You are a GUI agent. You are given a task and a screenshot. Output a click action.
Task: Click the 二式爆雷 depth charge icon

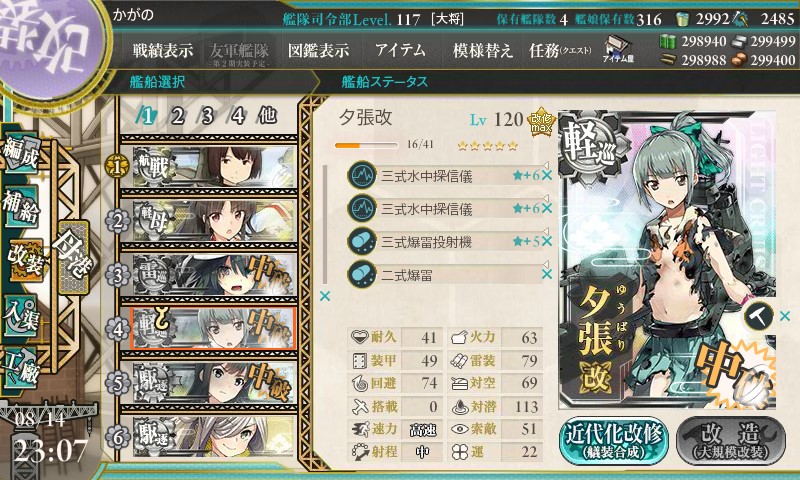click(362, 274)
